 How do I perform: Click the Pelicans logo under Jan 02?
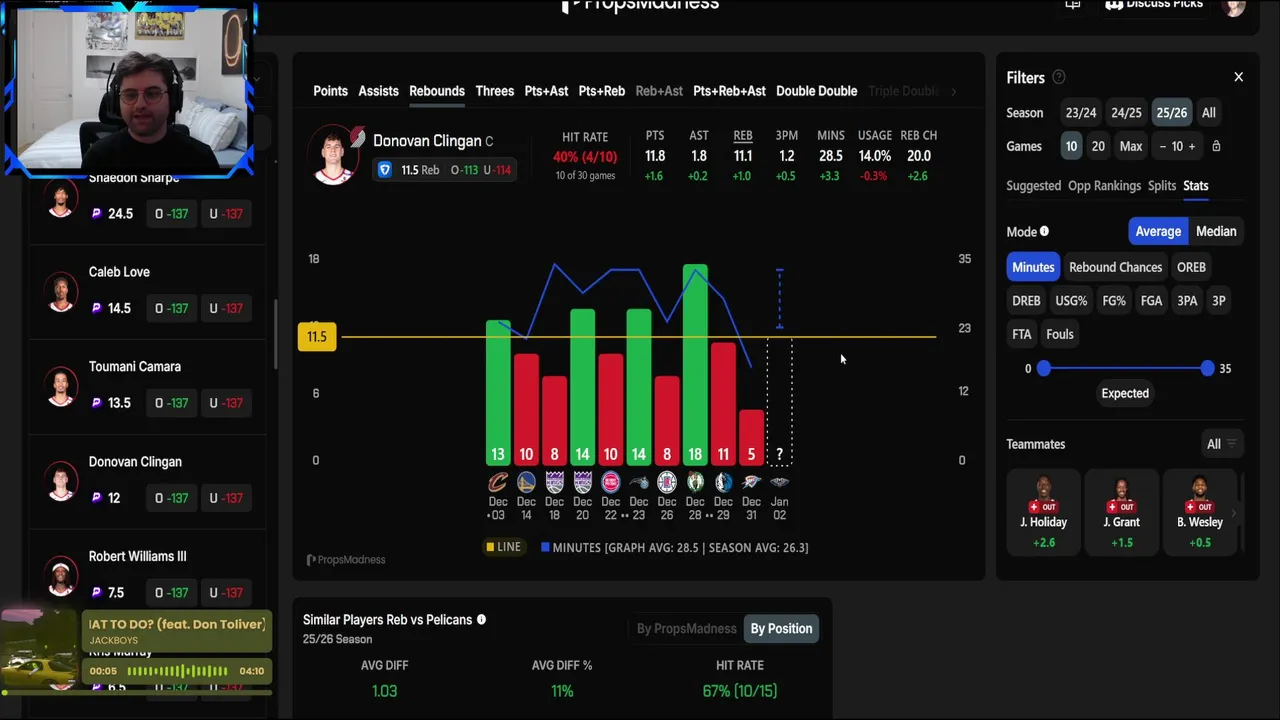click(x=779, y=483)
